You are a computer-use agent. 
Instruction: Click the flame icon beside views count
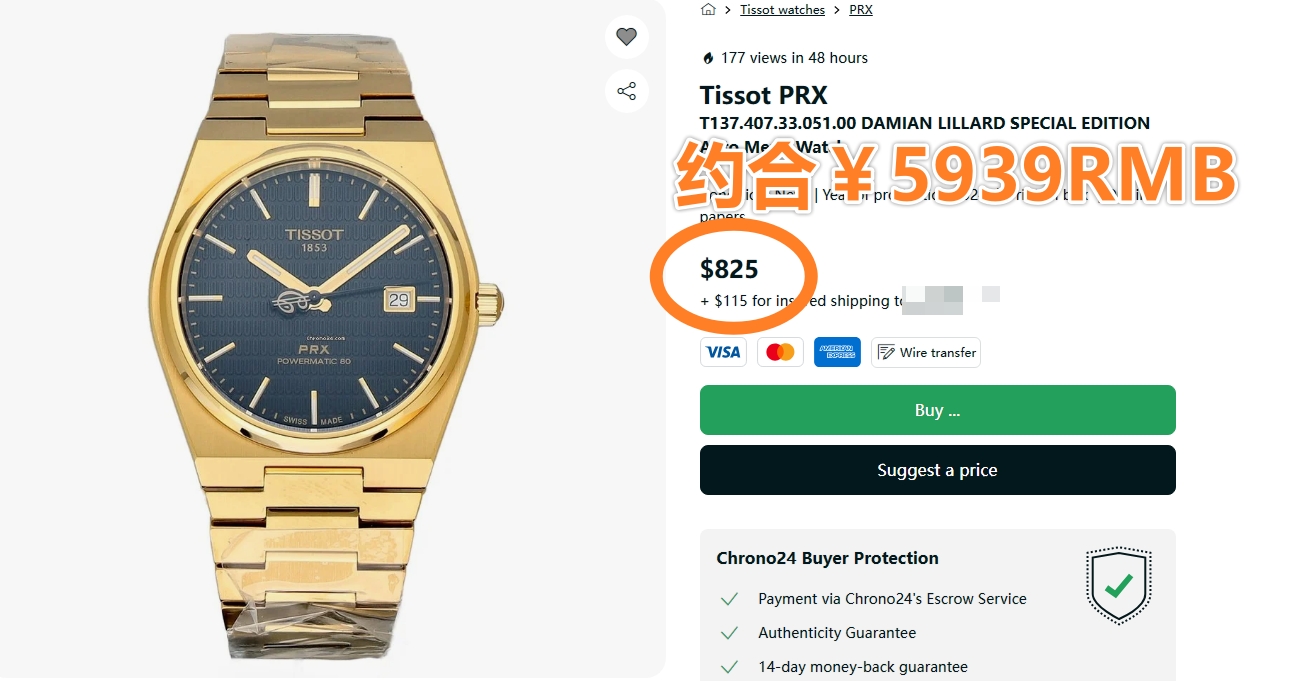tap(708, 58)
